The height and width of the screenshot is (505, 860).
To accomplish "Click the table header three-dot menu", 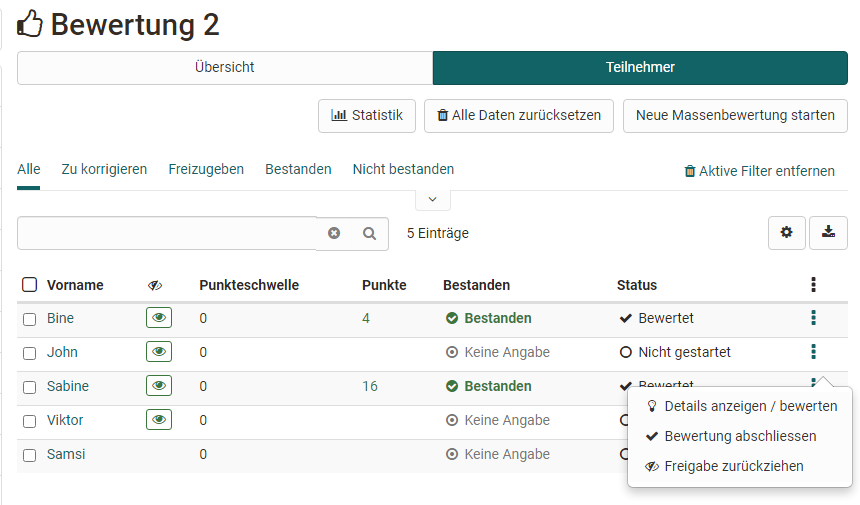I will point(813,285).
